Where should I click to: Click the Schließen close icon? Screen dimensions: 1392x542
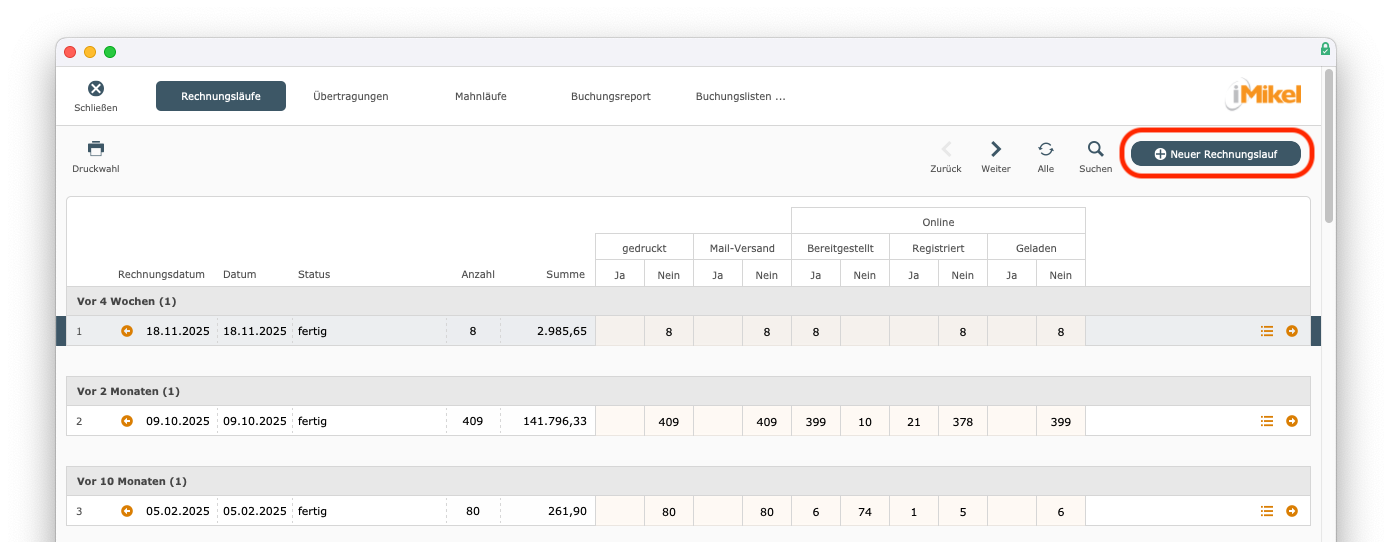[x=96, y=90]
